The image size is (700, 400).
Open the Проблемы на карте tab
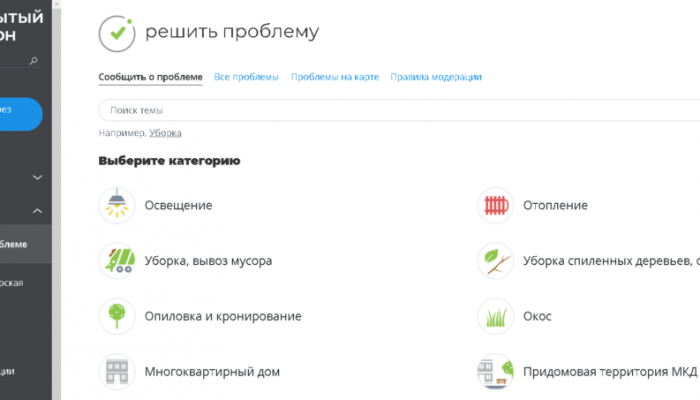[x=334, y=77]
